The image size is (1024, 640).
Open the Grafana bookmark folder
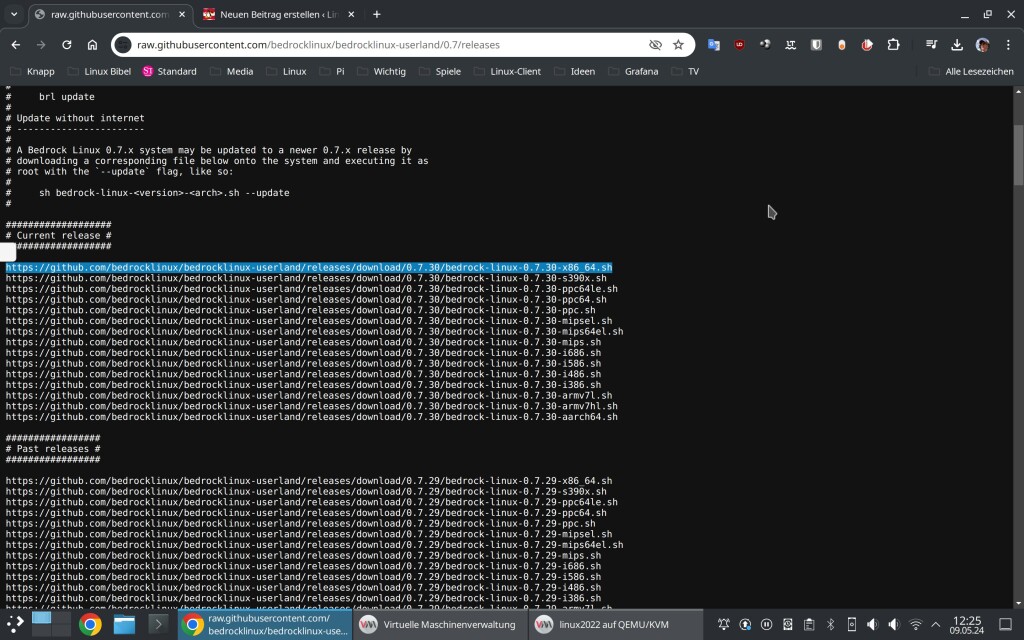[x=633, y=71]
